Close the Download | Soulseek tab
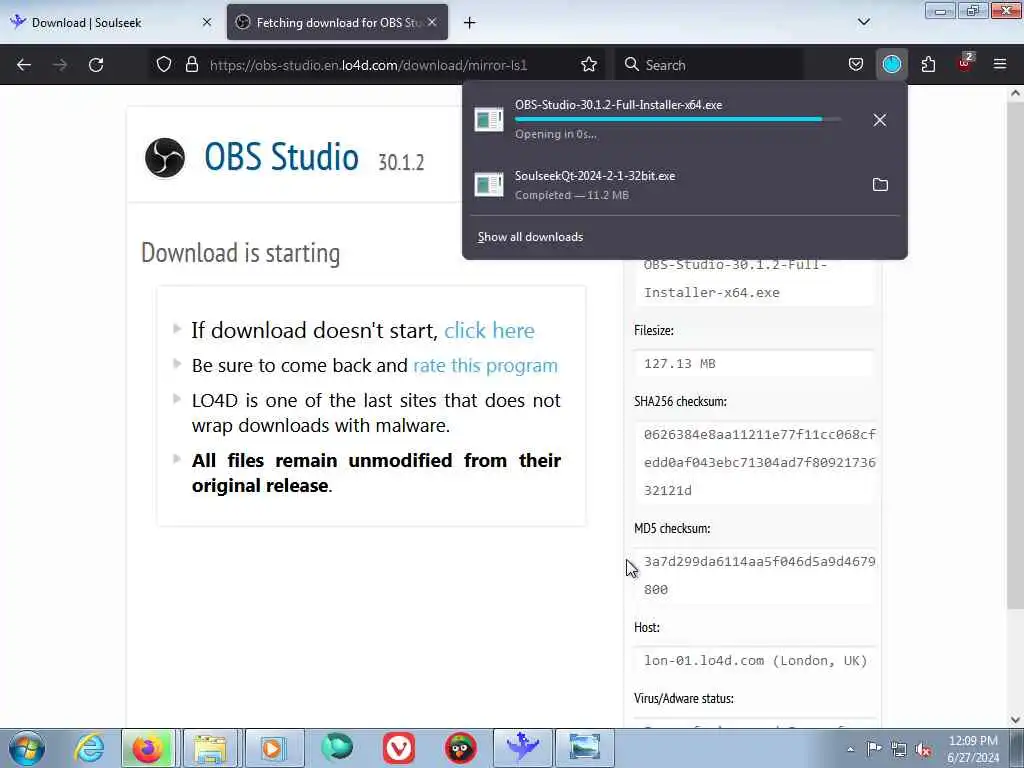Viewport: 1024px width, 768px height. point(206,23)
